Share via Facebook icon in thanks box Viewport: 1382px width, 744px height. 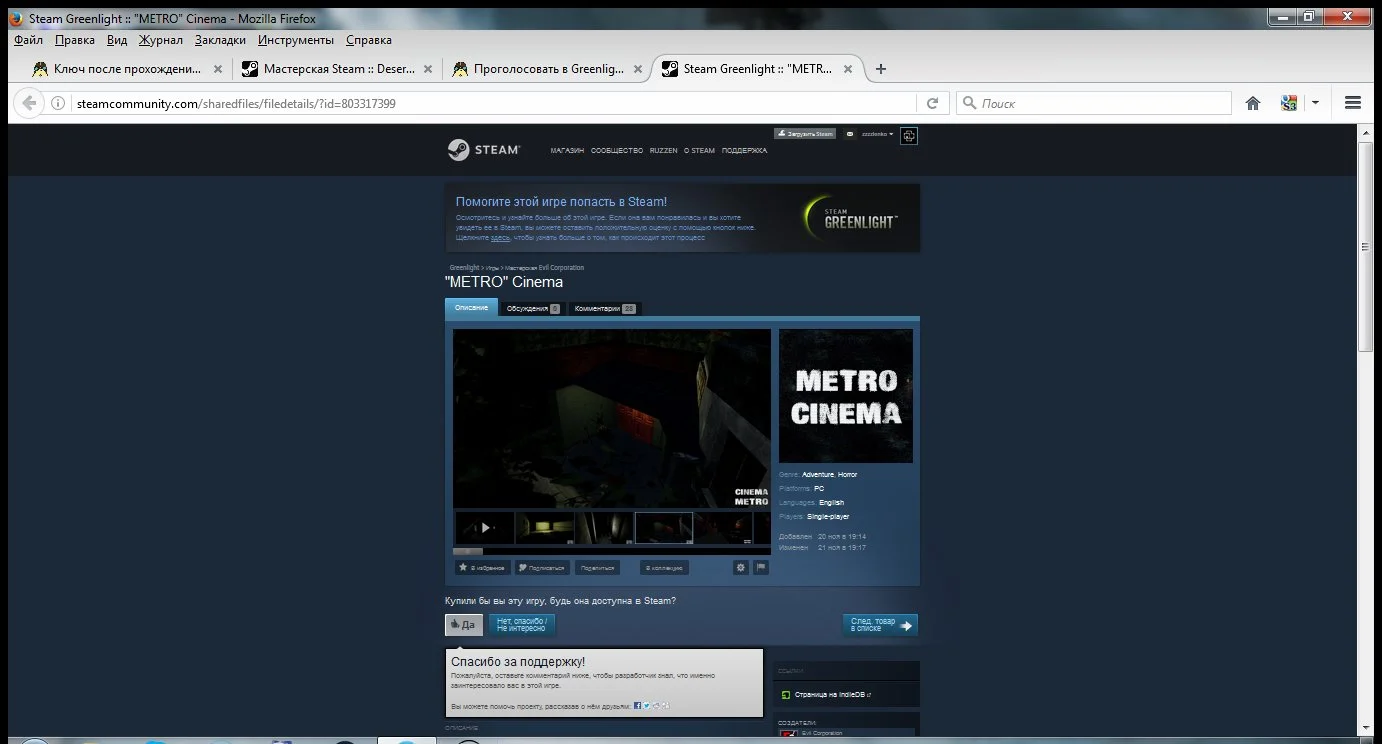(637, 705)
